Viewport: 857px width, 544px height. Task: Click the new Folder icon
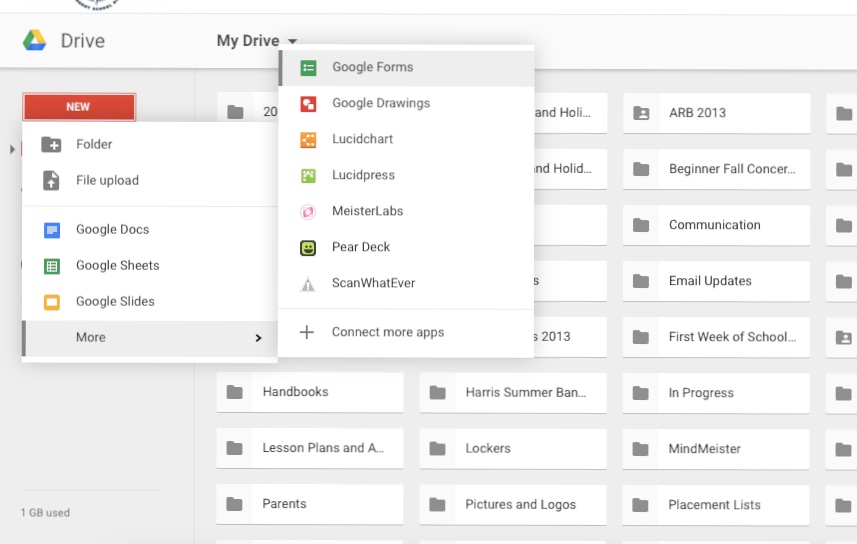click(x=51, y=144)
